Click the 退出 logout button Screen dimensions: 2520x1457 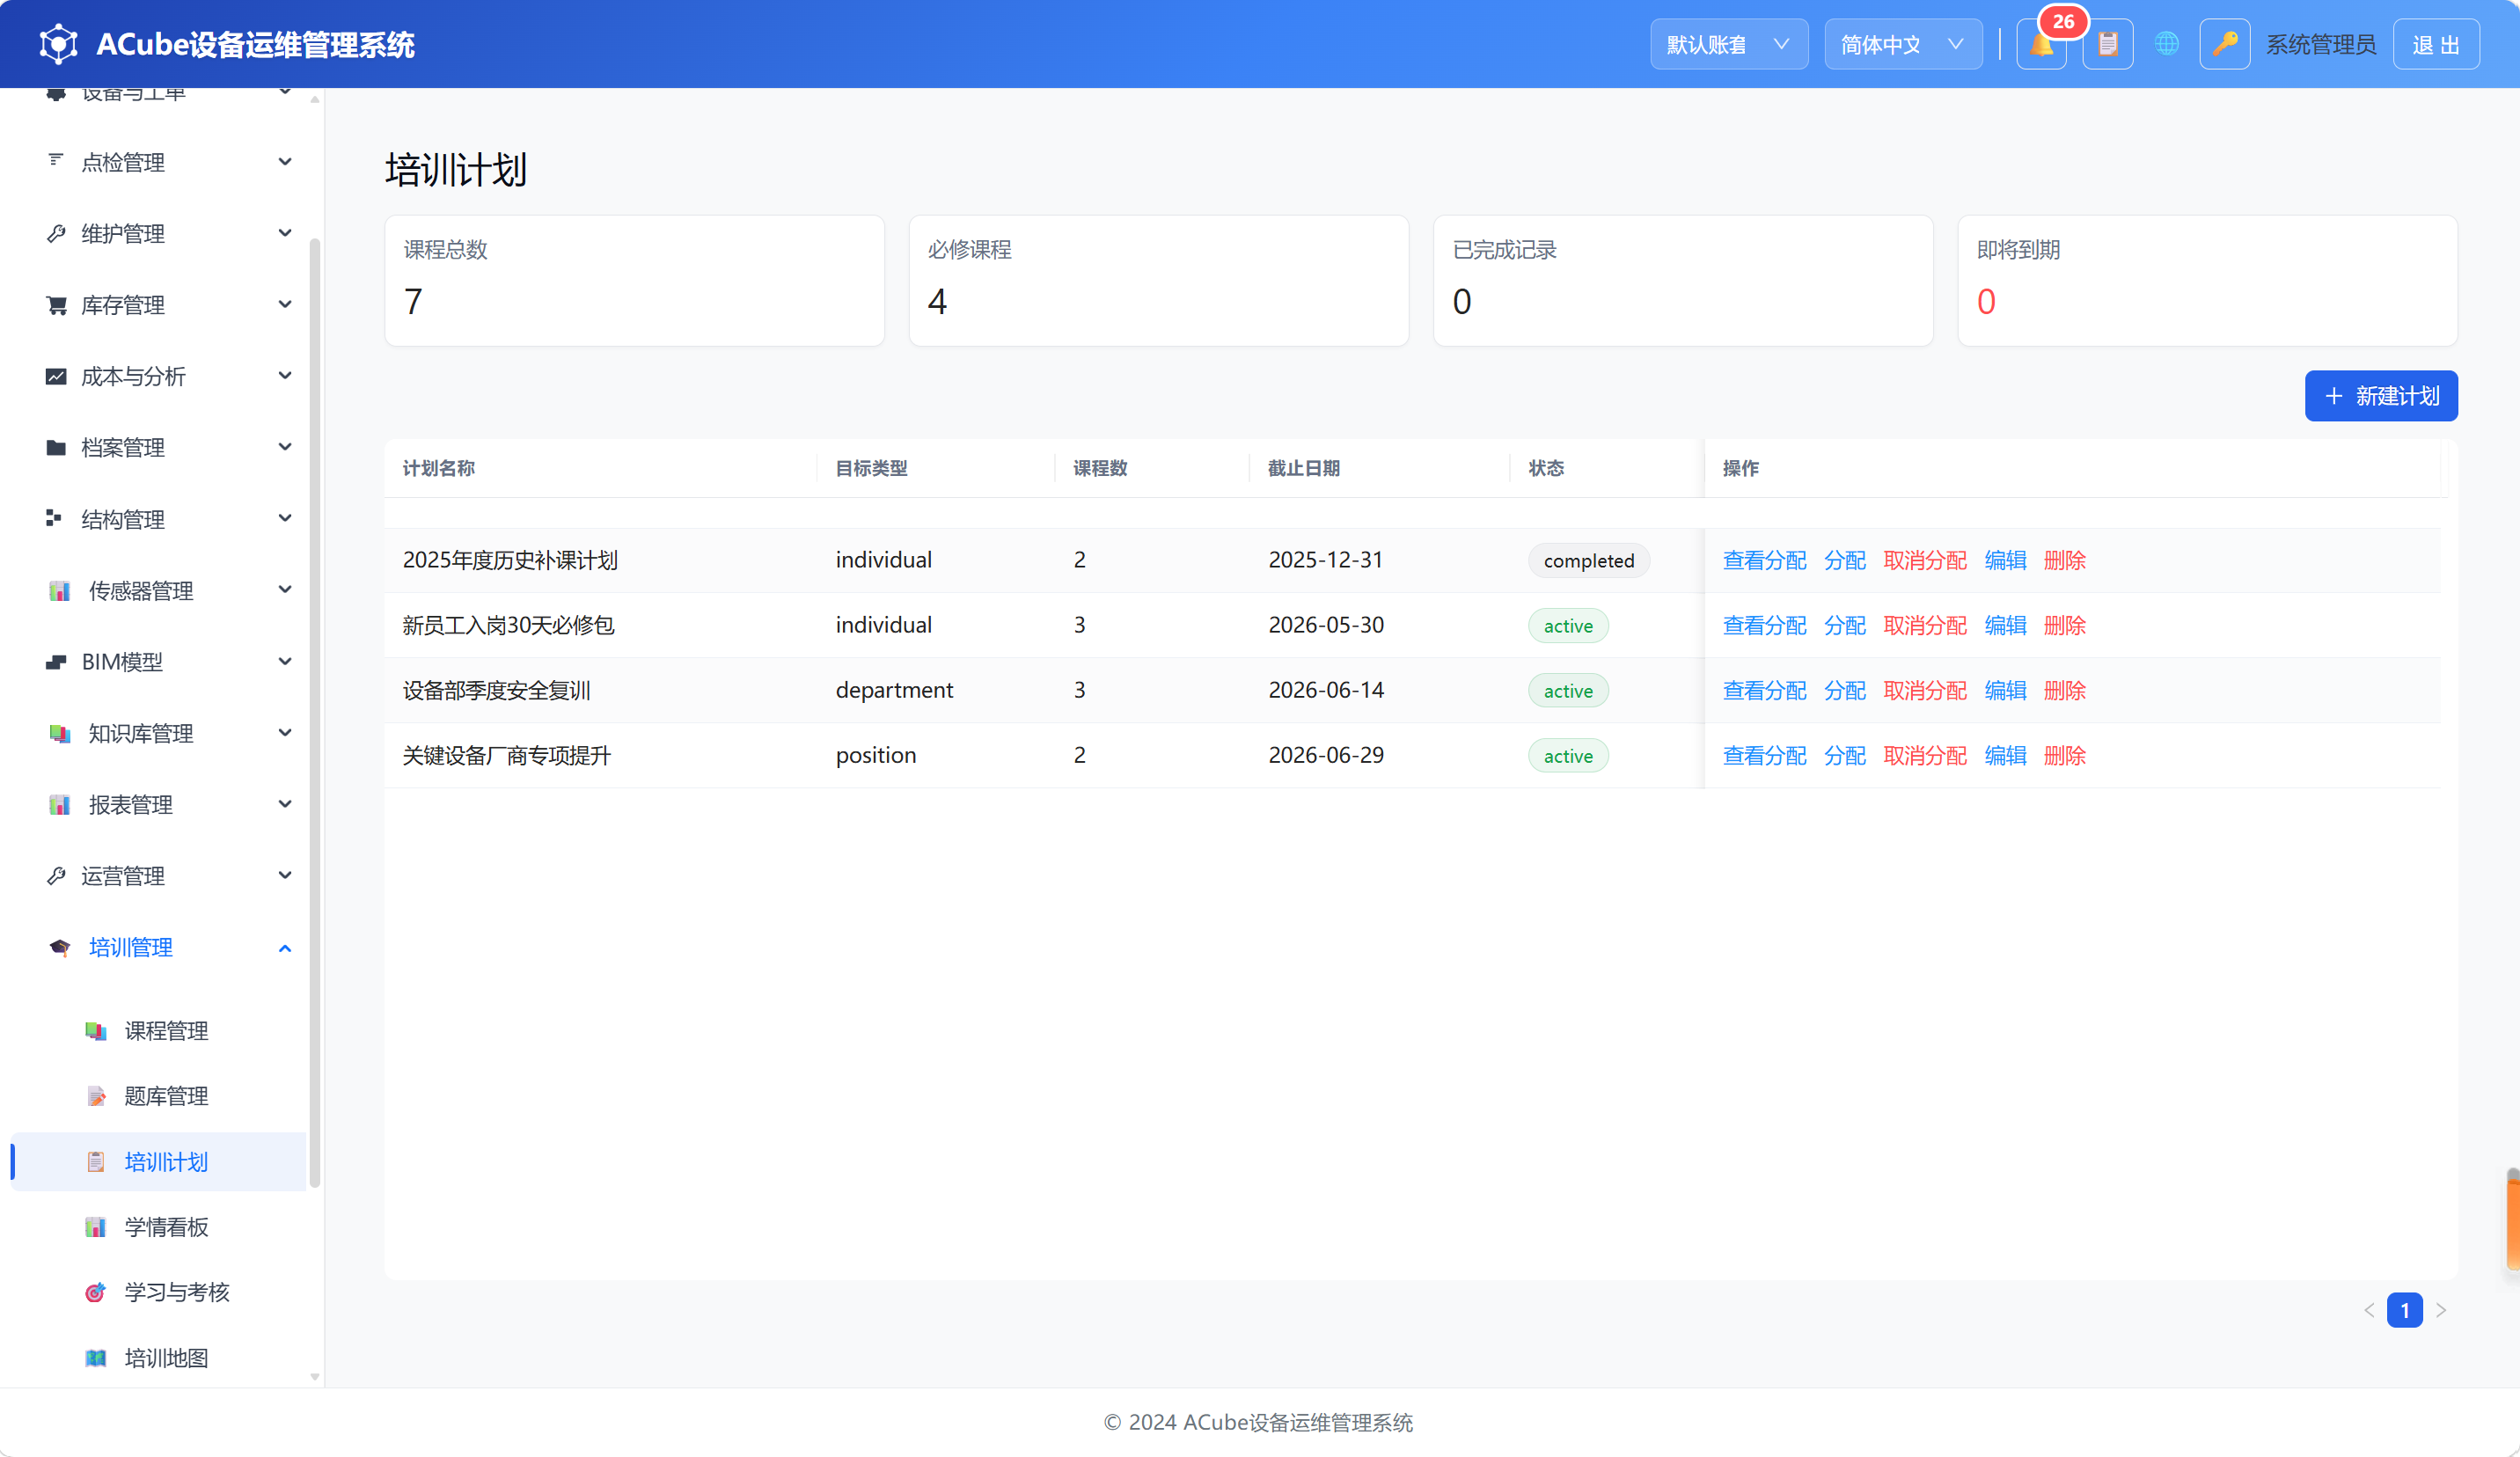(x=2435, y=44)
